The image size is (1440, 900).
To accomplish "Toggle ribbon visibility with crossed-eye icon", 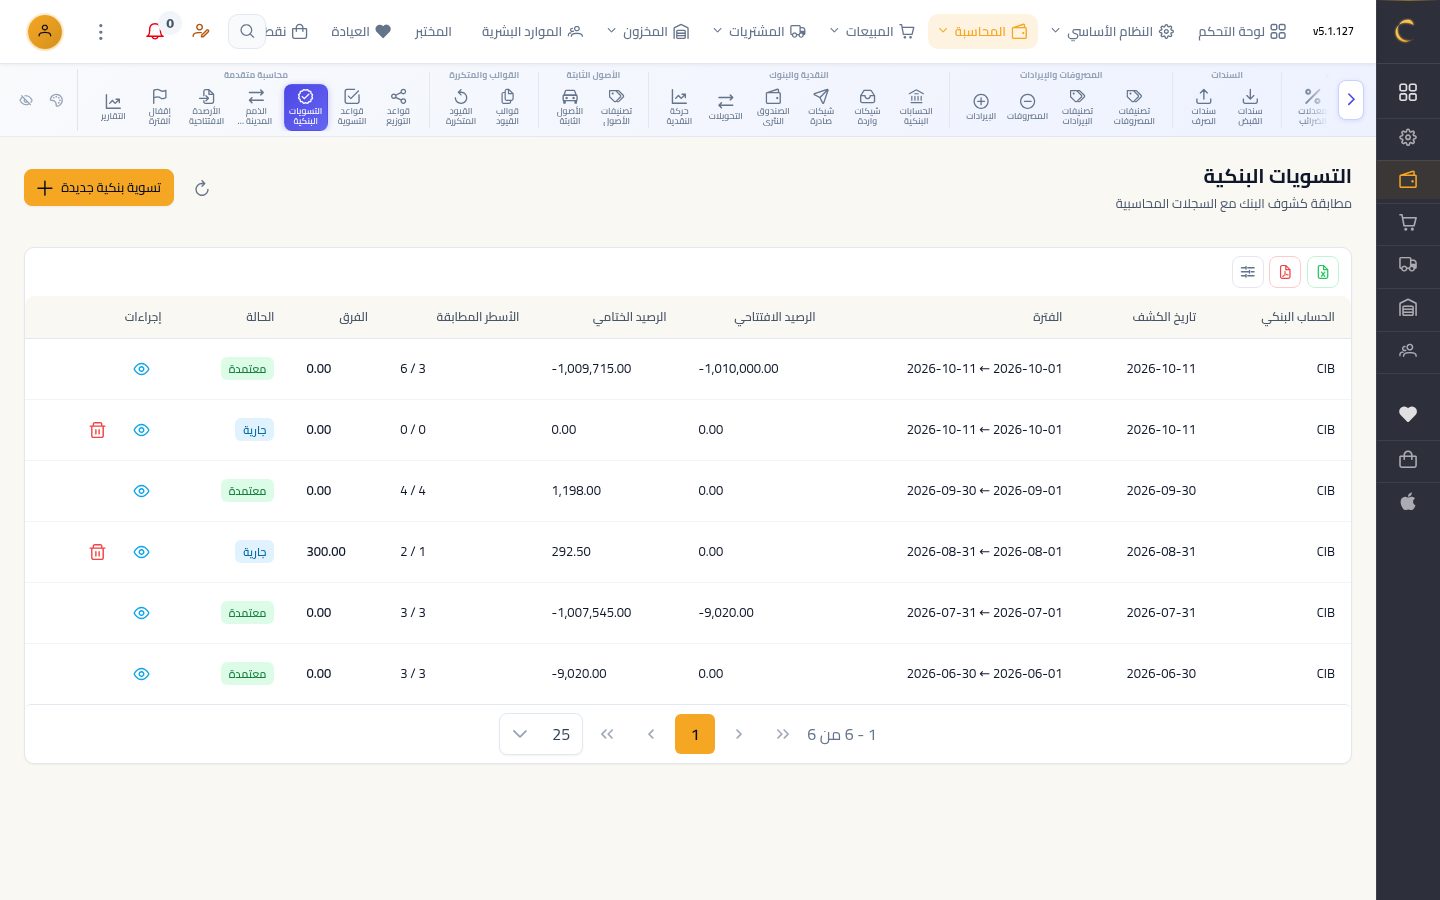I will click(x=26, y=100).
